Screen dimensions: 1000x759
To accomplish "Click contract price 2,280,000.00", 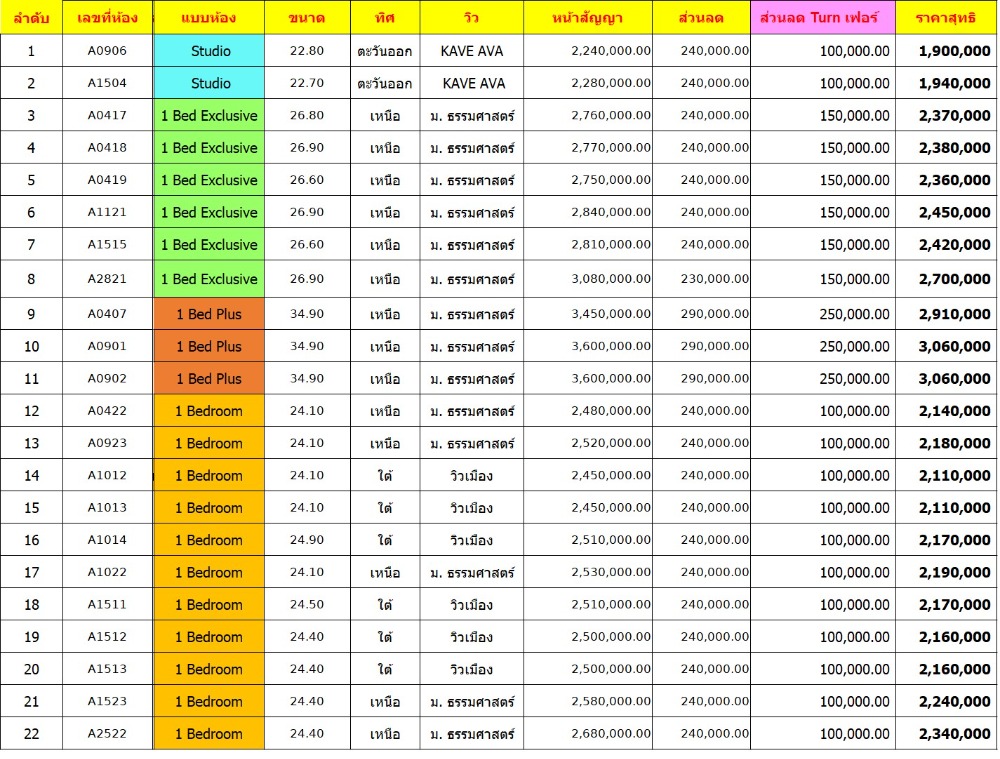I will coord(611,83).
